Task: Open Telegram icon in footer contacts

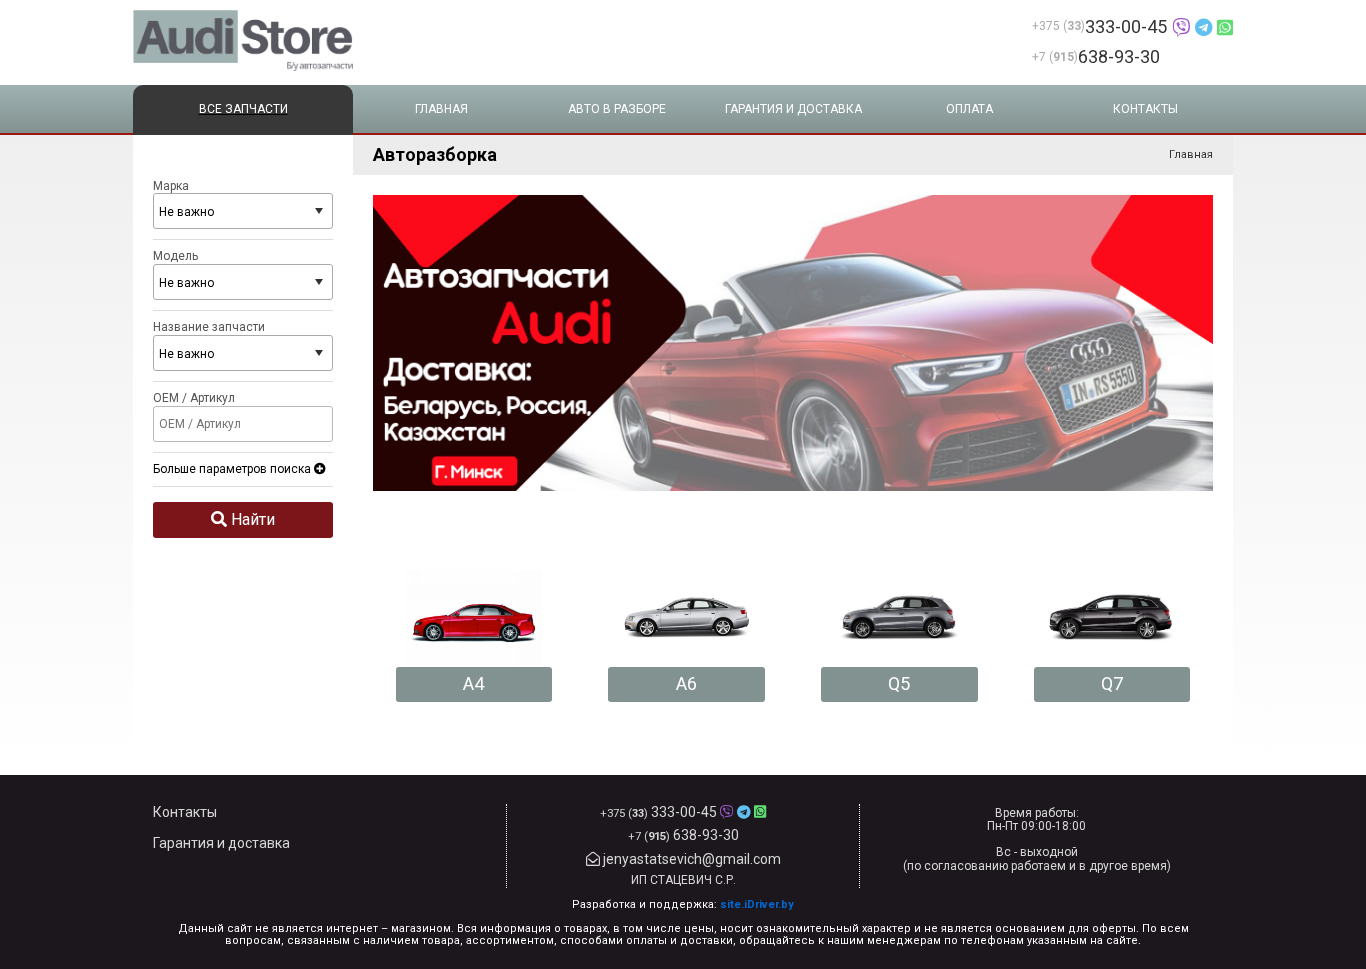Action: pyautogui.click(x=743, y=812)
